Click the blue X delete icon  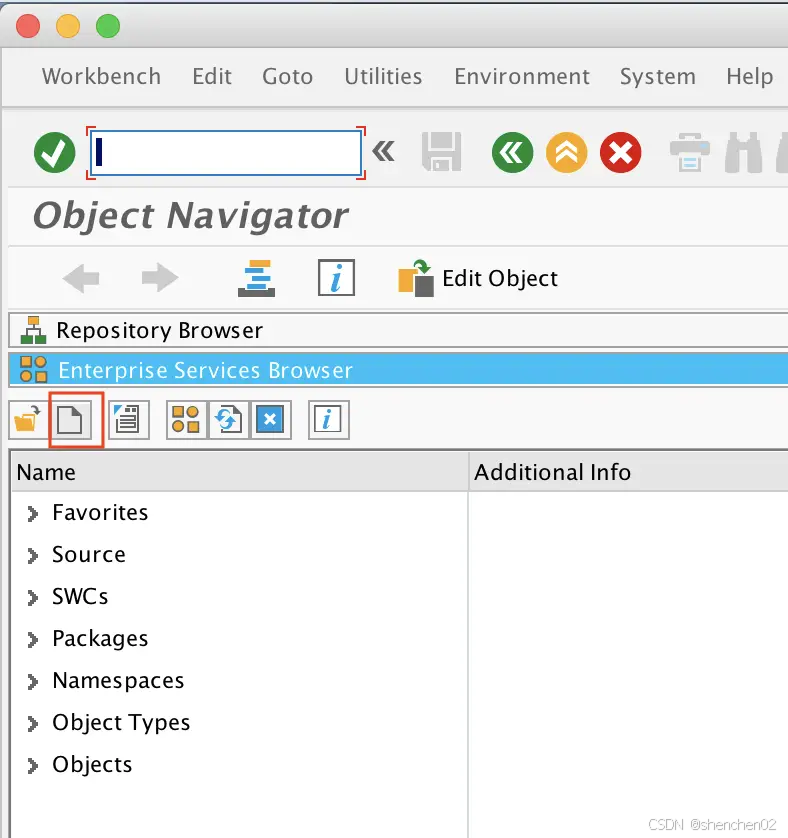click(271, 420)
